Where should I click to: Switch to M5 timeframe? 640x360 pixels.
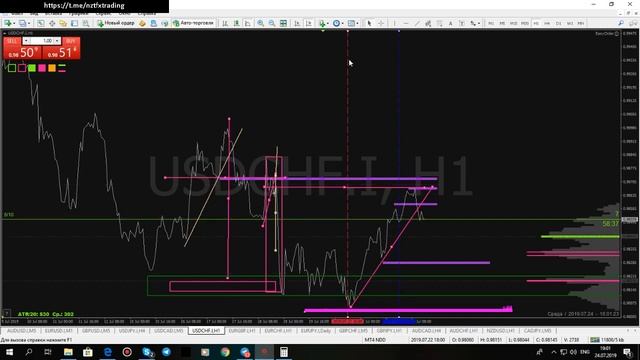502,23
